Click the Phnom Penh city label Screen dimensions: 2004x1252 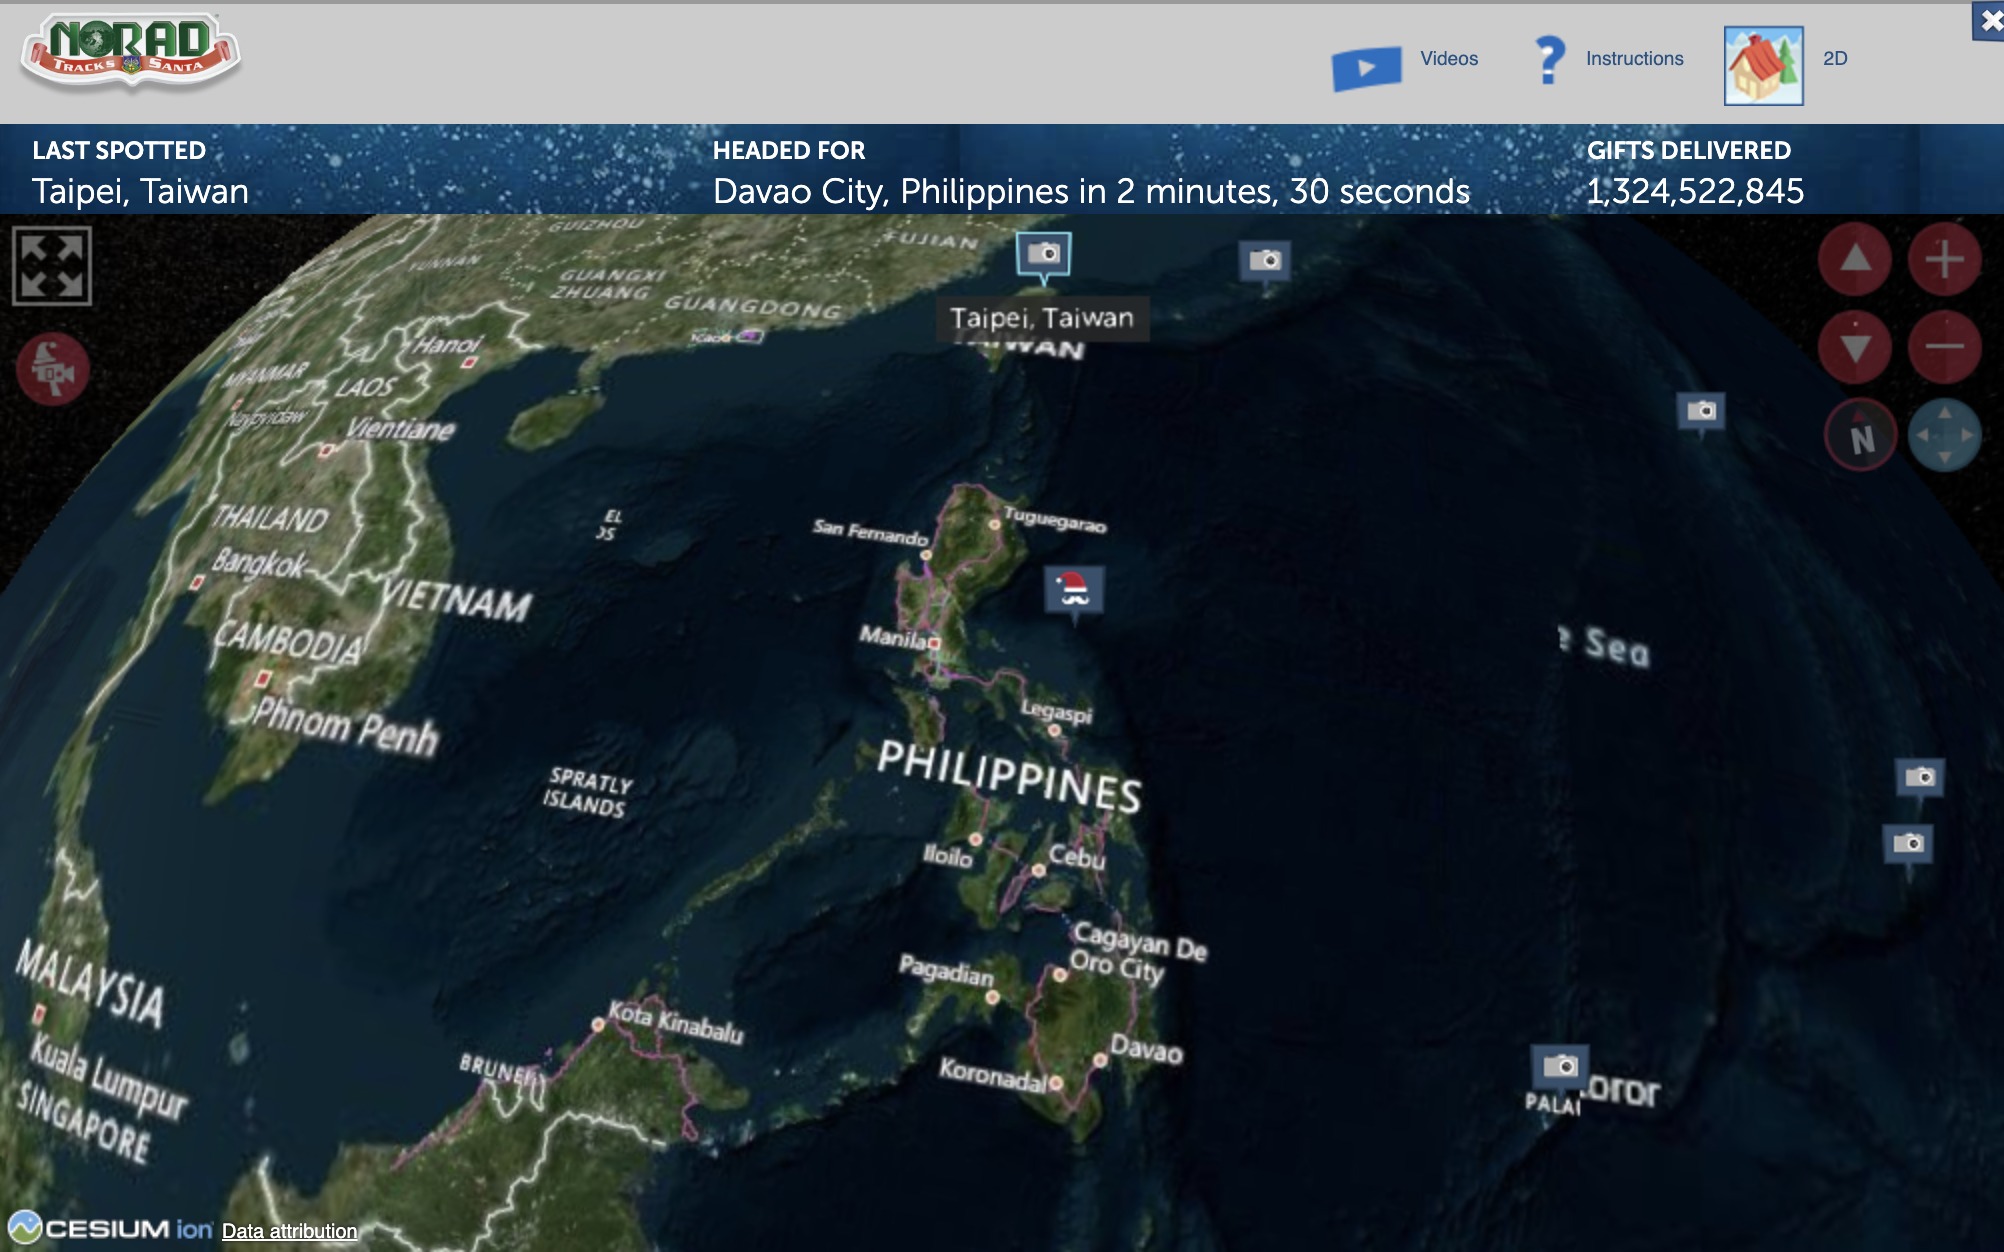345,727
